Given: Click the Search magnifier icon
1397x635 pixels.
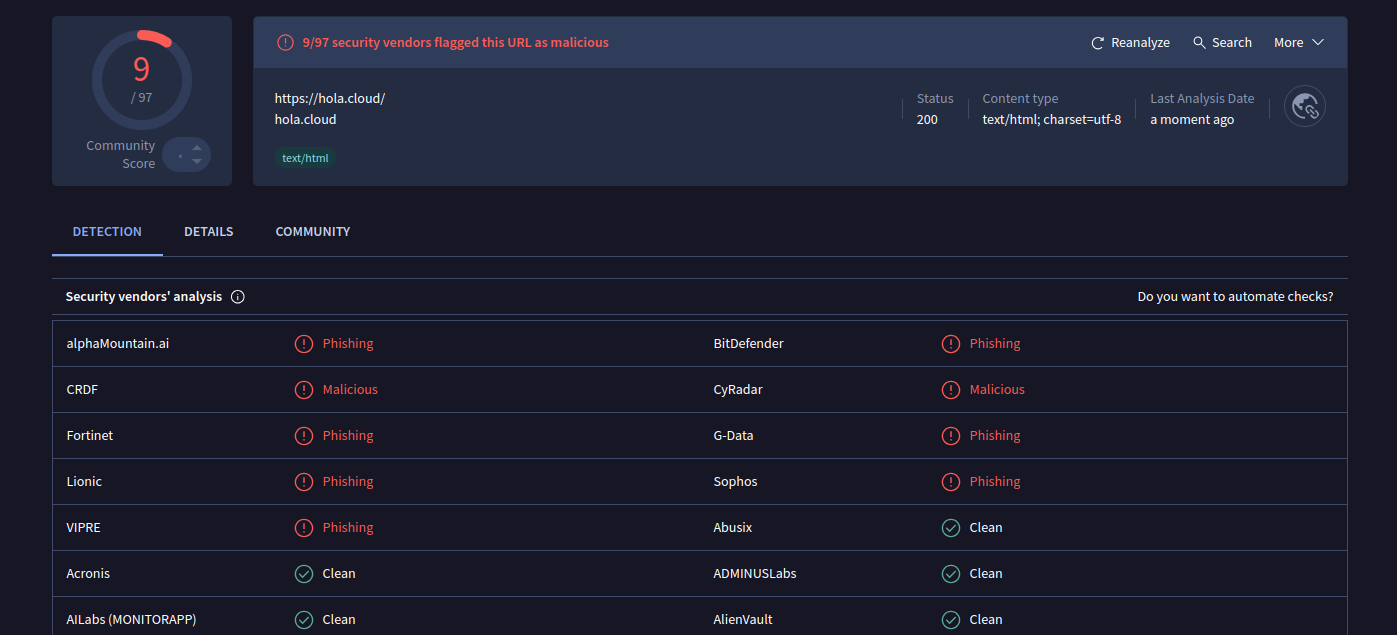Looking at the screenshot, I should coord(1199,43).
